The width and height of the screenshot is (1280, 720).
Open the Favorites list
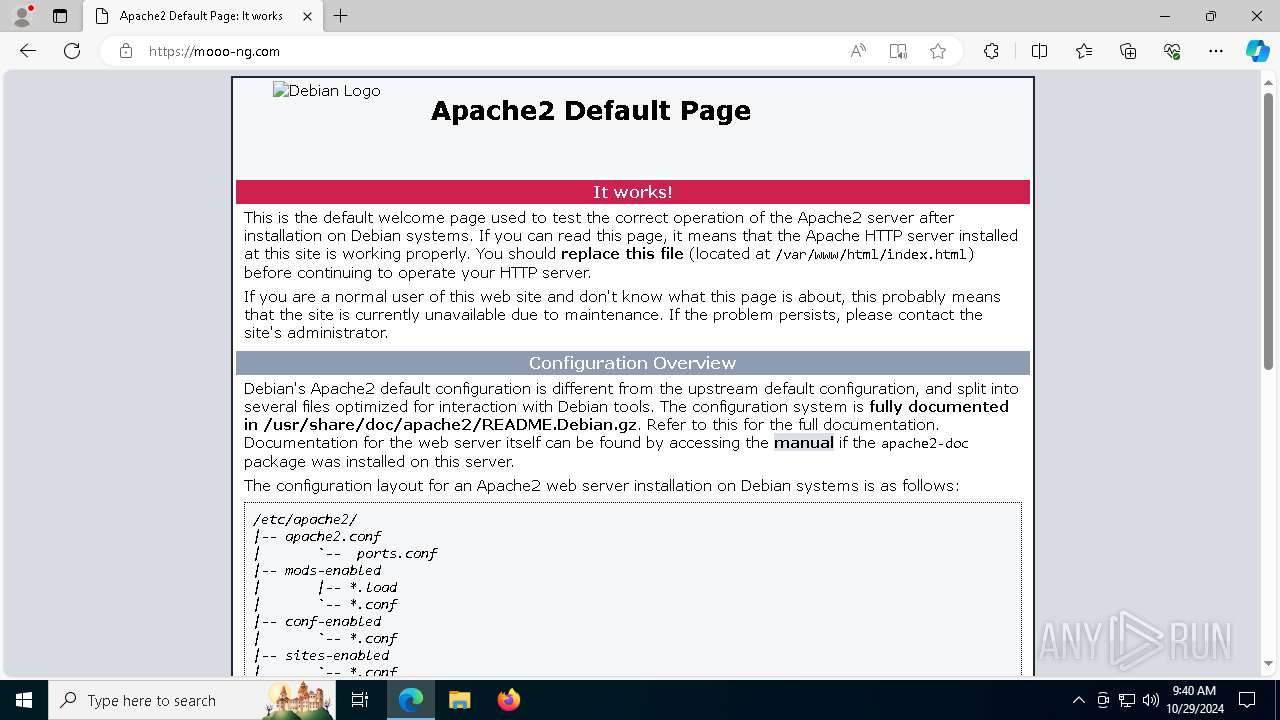click(x=1084, y=51)
